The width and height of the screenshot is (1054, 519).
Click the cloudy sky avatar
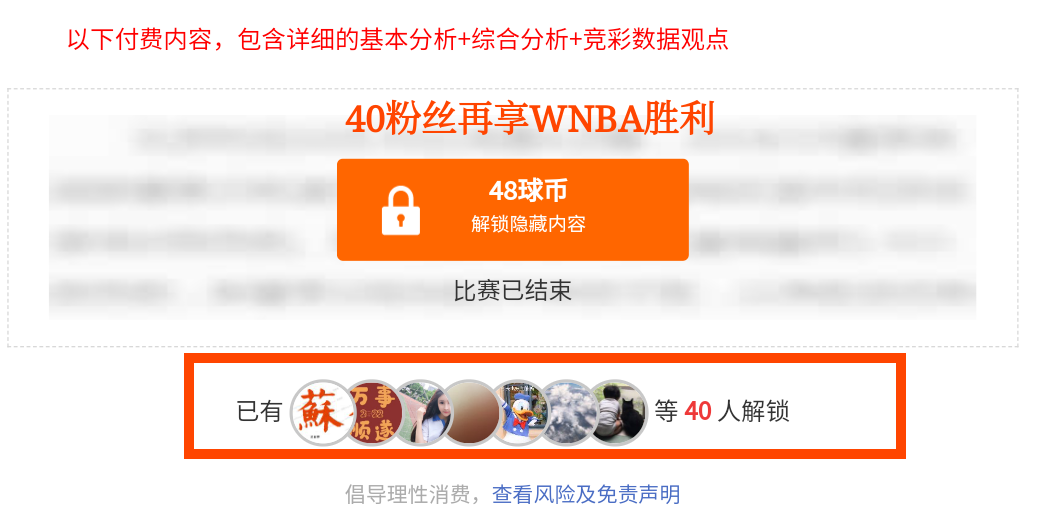click(568, 412)
